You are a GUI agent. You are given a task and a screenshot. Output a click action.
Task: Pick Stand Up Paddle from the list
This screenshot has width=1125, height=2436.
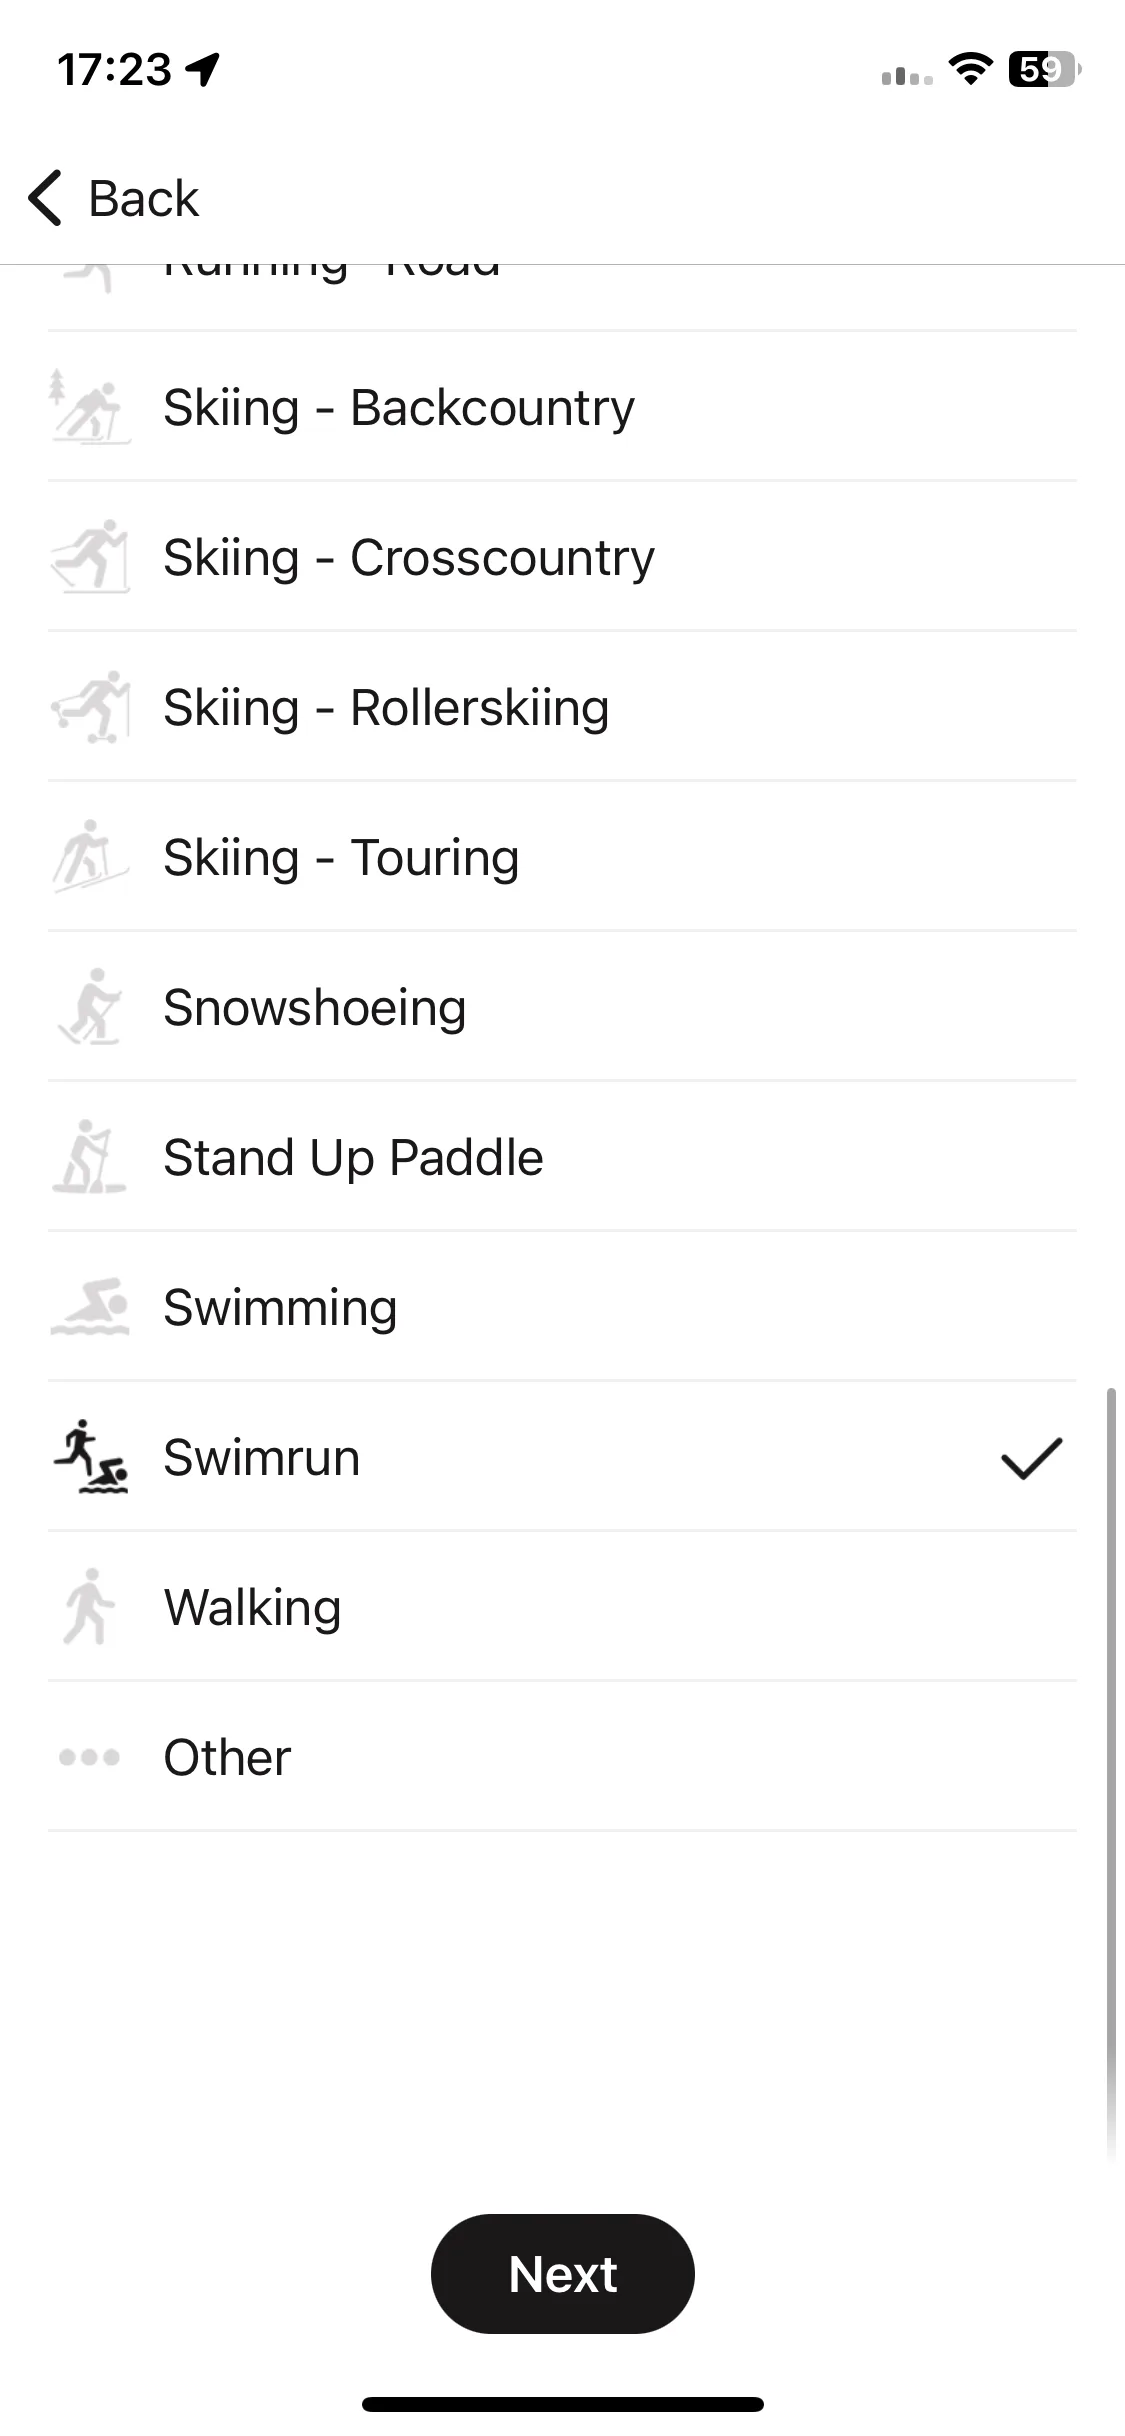562,1157
